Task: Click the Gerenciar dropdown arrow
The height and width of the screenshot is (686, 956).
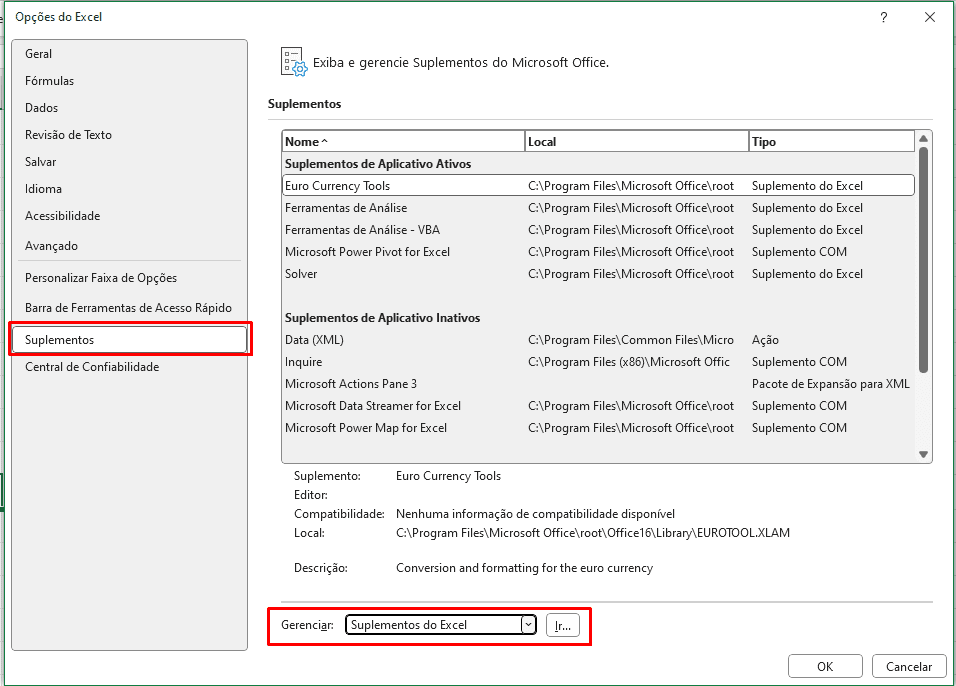Action: [x=529, y=624]
